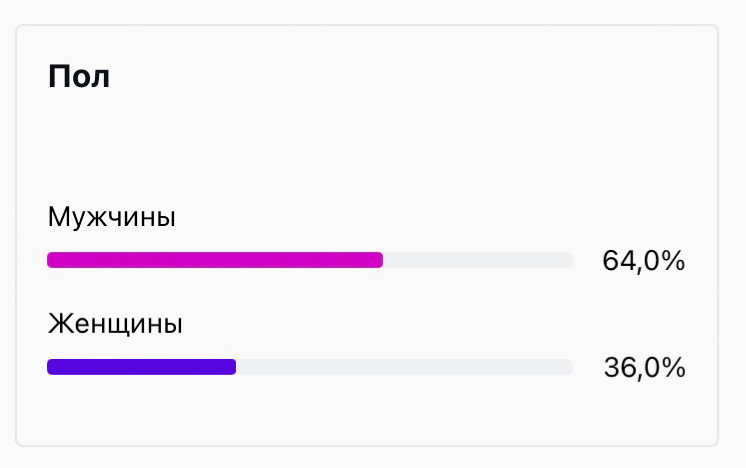Click the 36,0% percentage value
Screen dimensions: 746x468
(644, 368)
